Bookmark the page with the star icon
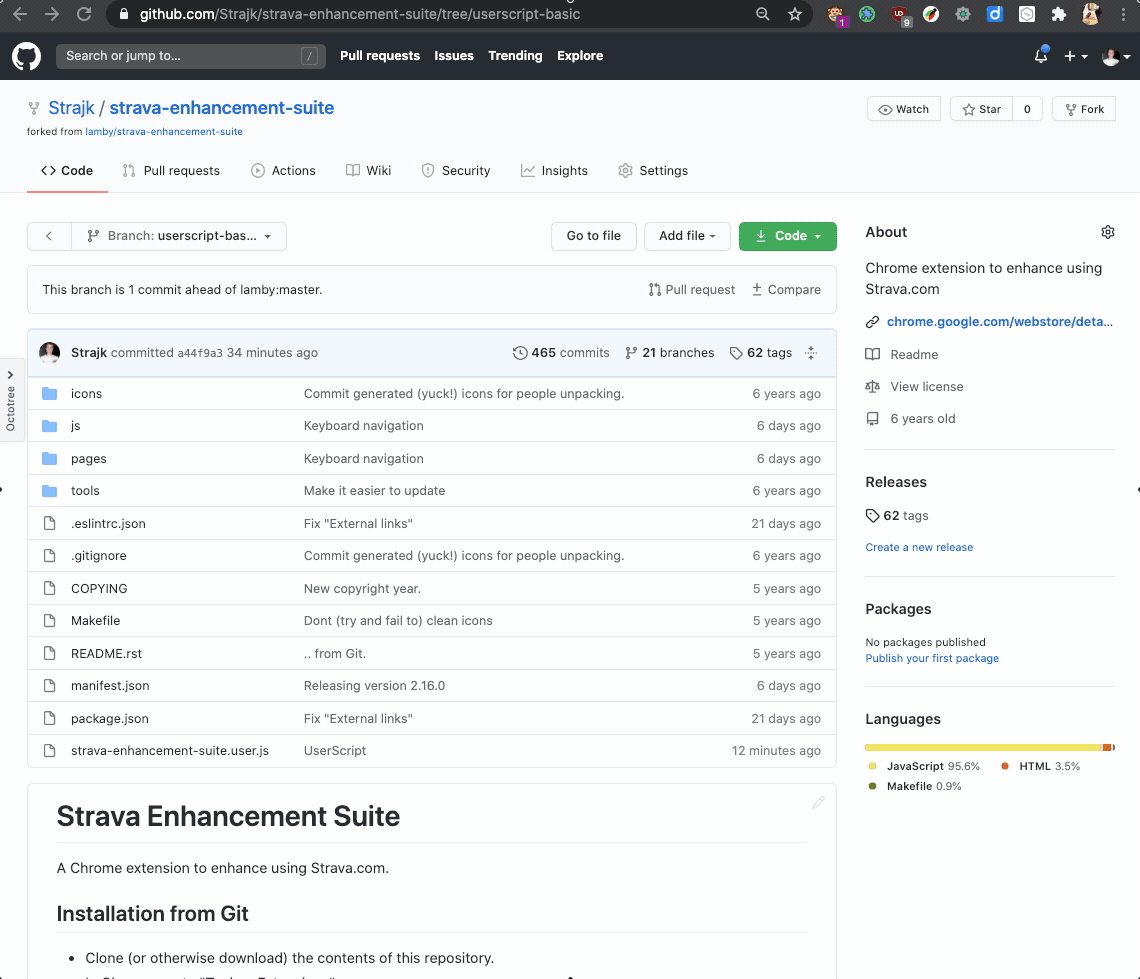 [795, 14]
